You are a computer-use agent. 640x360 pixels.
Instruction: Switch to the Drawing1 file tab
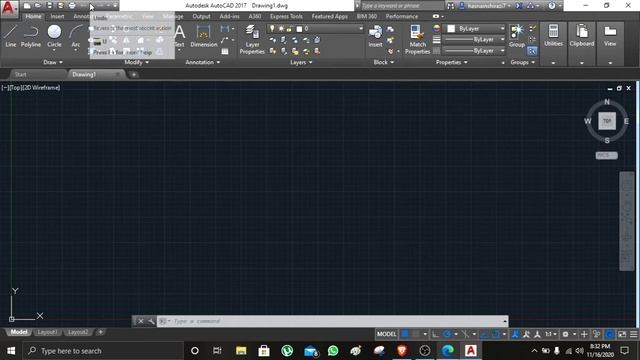tap(84, 74)
